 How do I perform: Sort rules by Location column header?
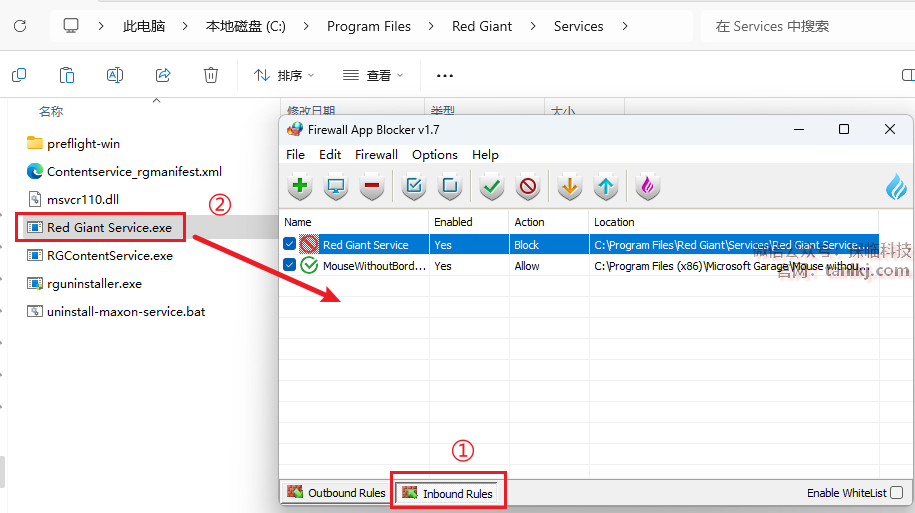(734, 222)
